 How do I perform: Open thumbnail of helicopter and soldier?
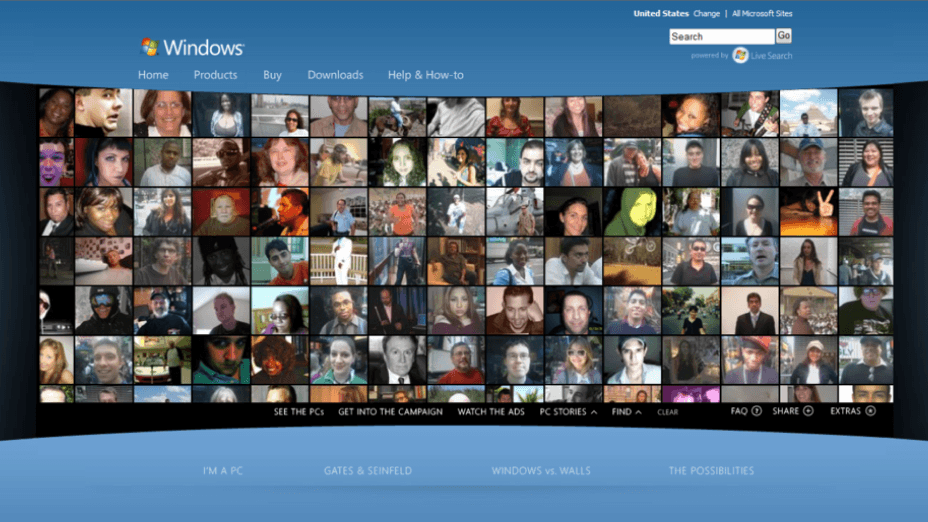coord(515,212)
